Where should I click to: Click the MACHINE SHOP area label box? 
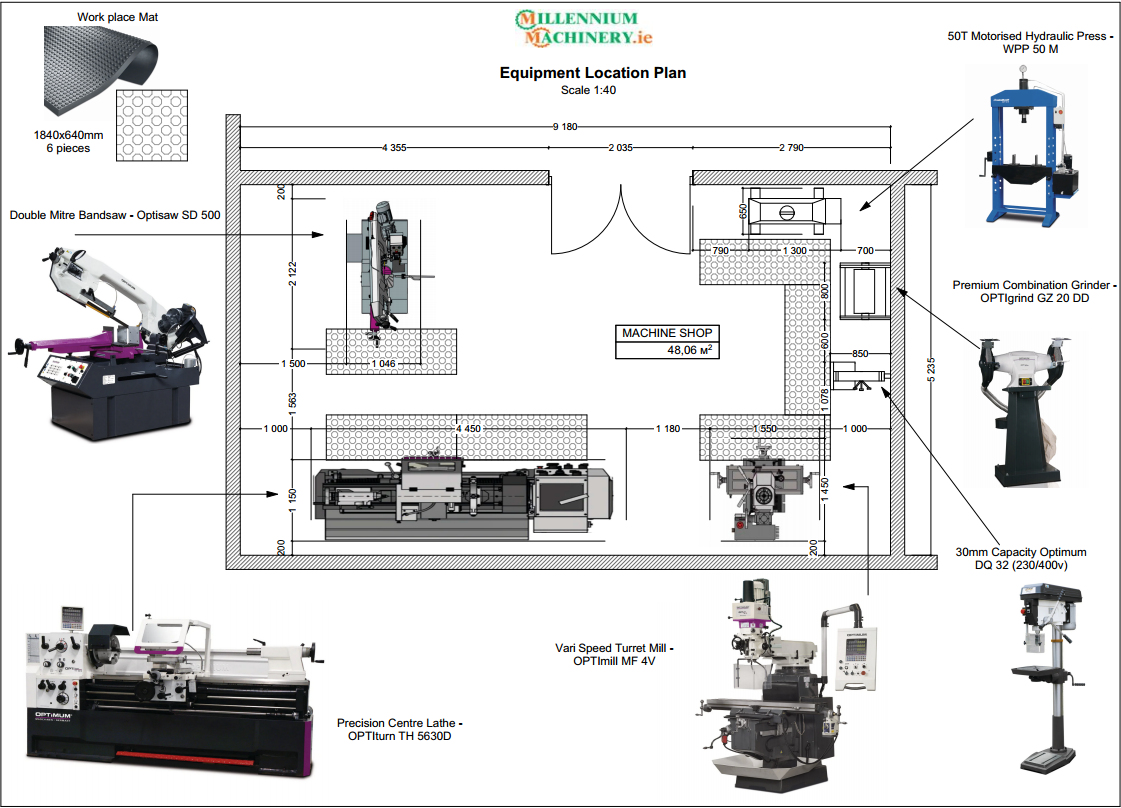pos(667,333)
